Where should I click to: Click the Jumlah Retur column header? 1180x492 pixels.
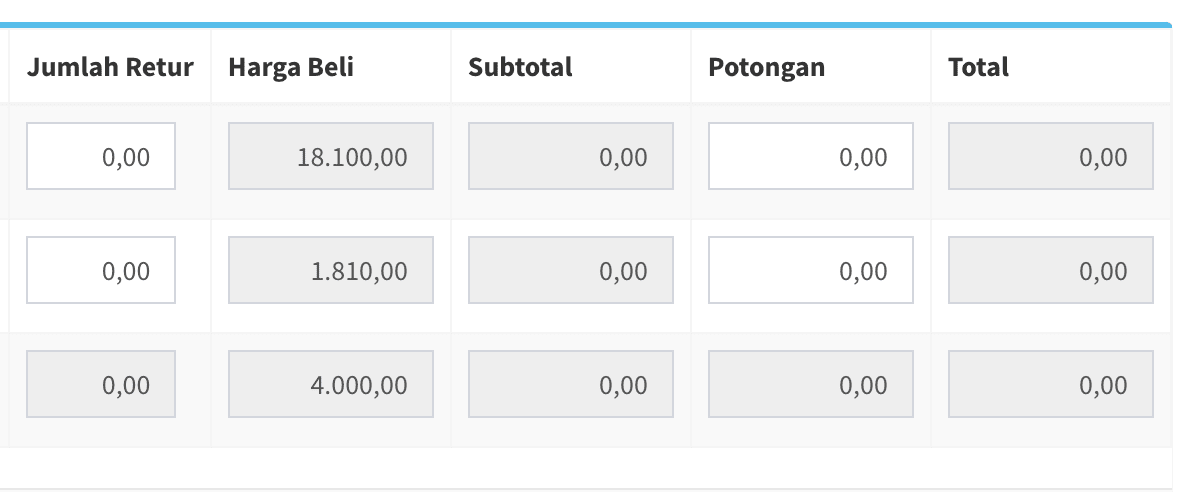[x=111, y=67]
